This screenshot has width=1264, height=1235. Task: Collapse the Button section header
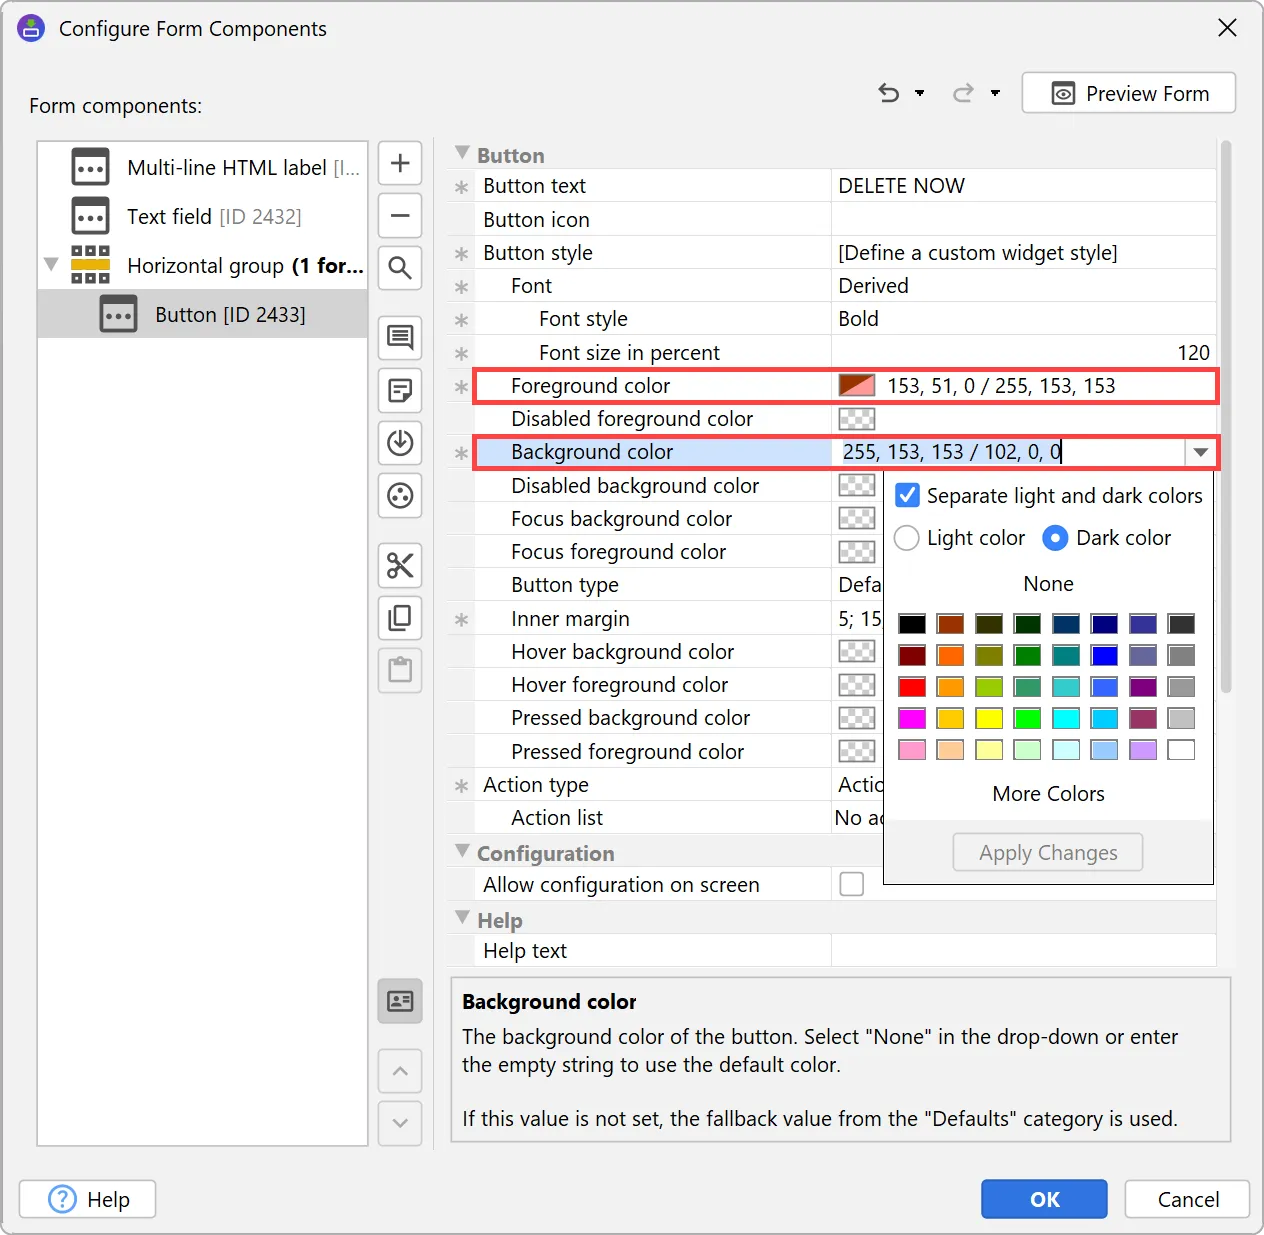tap(462, 153)
